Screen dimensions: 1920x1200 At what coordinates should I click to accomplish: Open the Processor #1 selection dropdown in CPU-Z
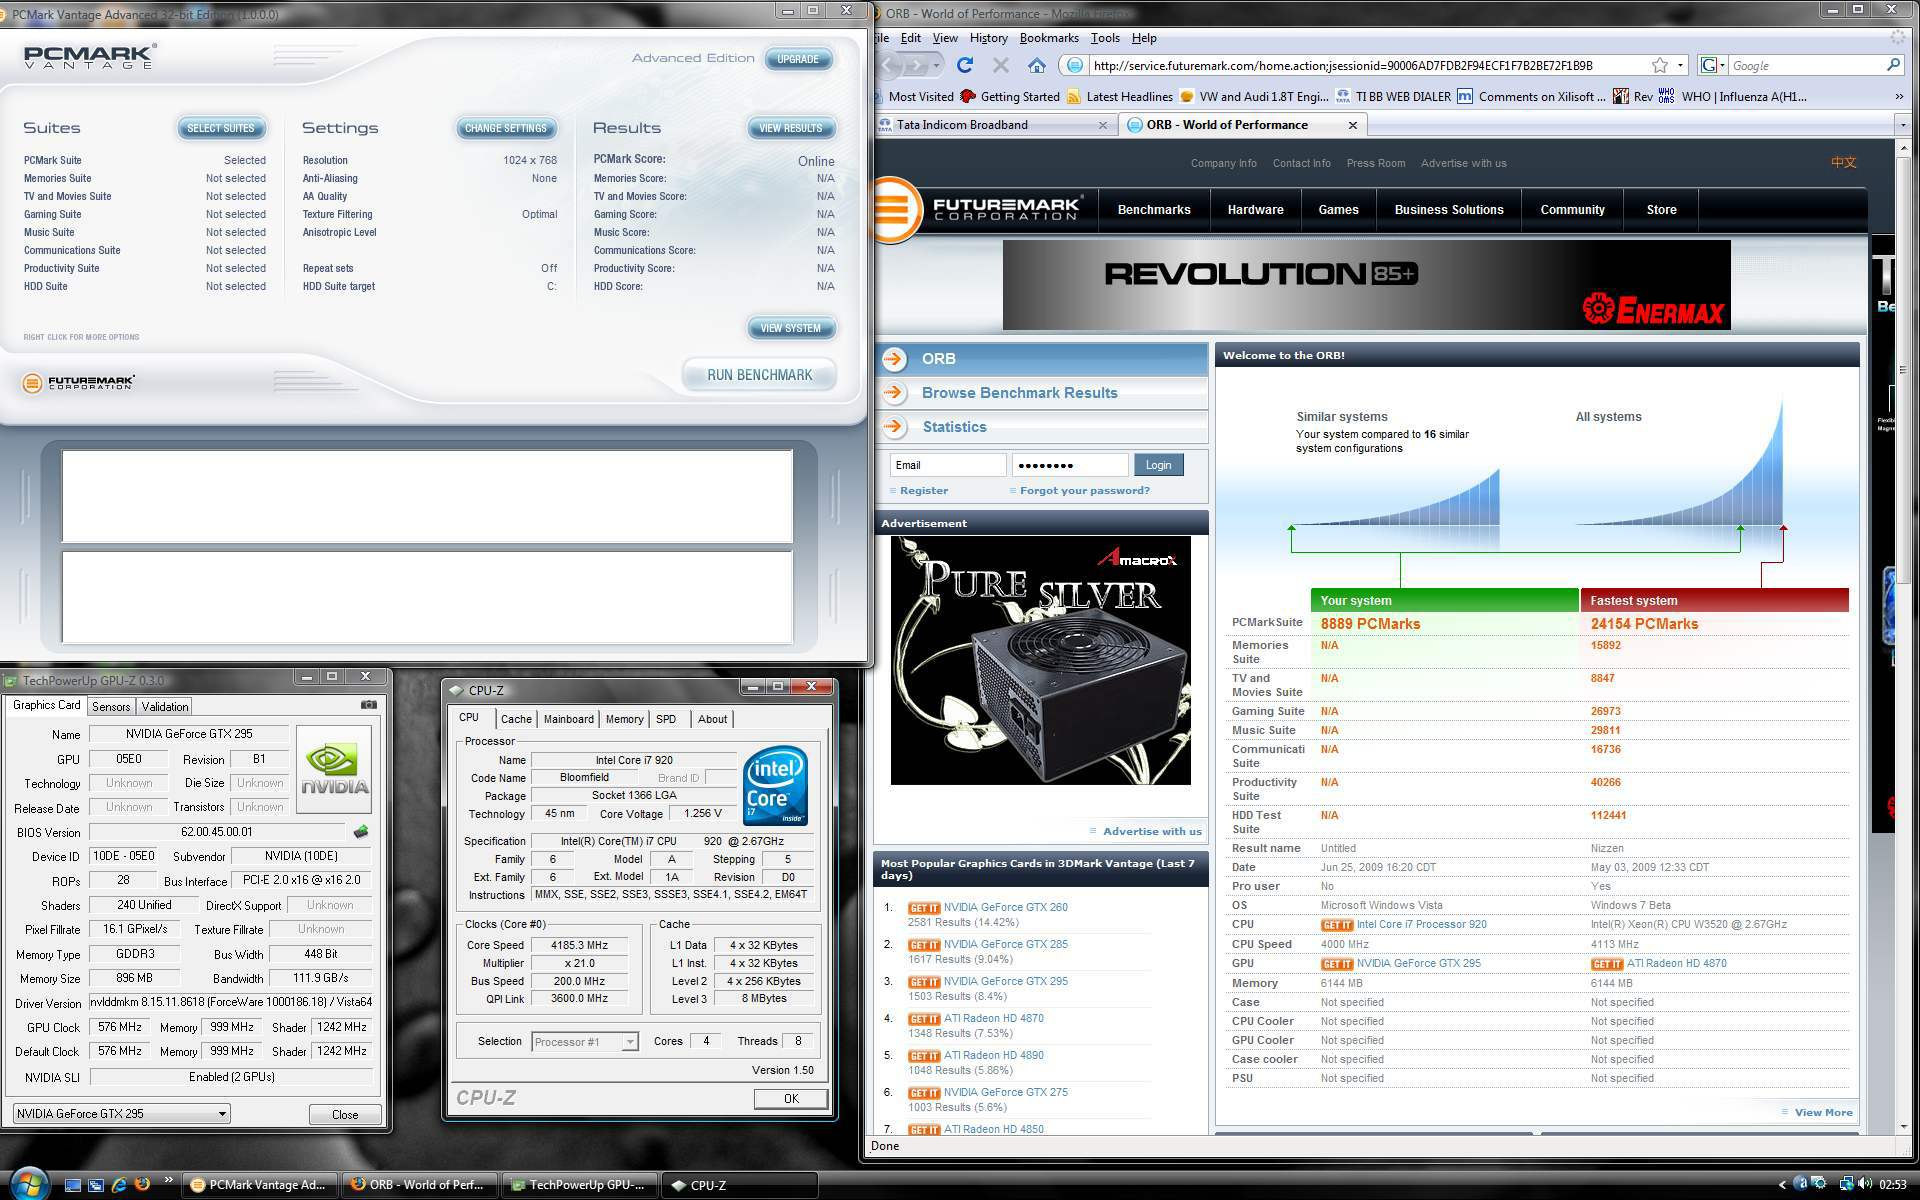[630, 1042]
